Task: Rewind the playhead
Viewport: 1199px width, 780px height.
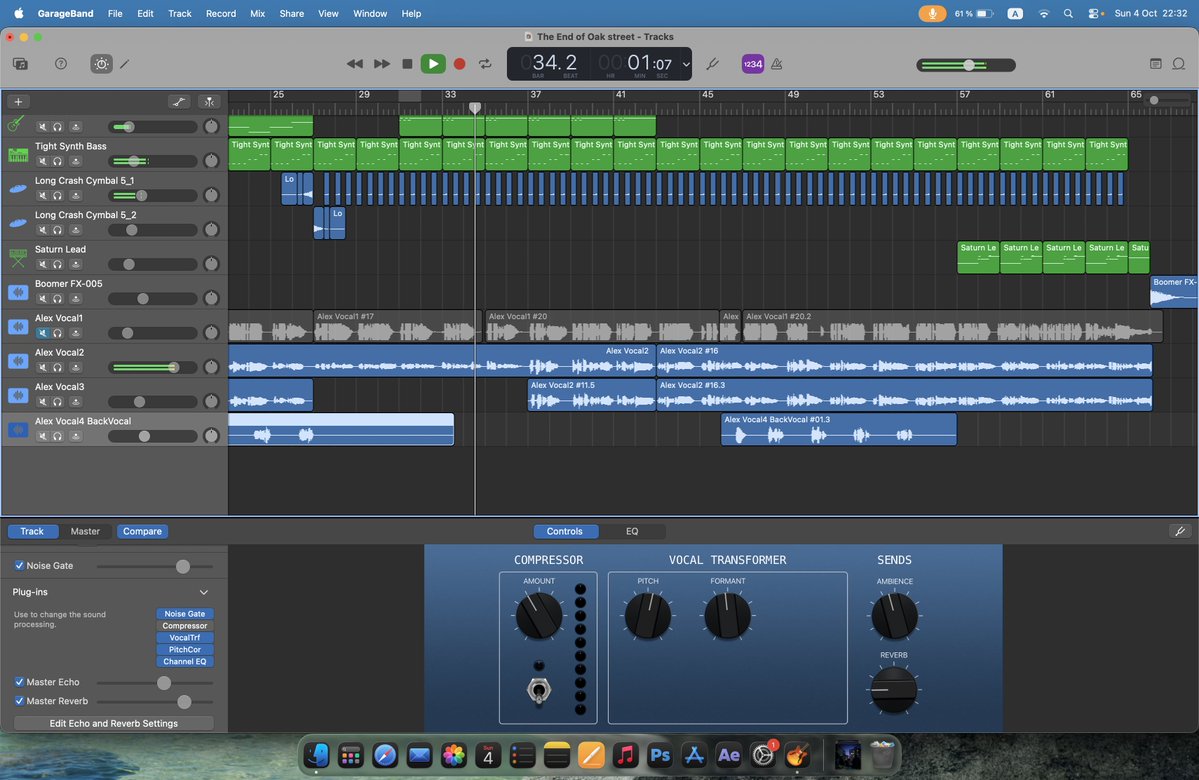Action: tap(354, 64)
